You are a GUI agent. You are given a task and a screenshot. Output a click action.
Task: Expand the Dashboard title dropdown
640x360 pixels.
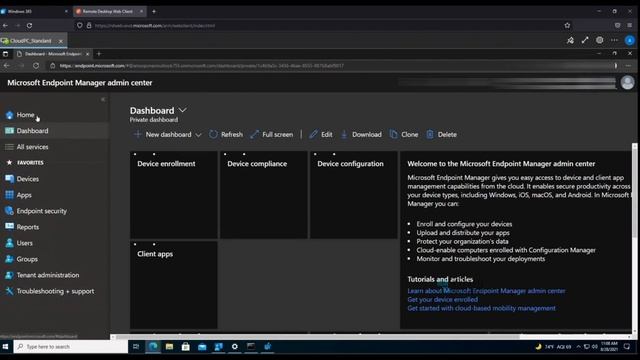[183, 110]
